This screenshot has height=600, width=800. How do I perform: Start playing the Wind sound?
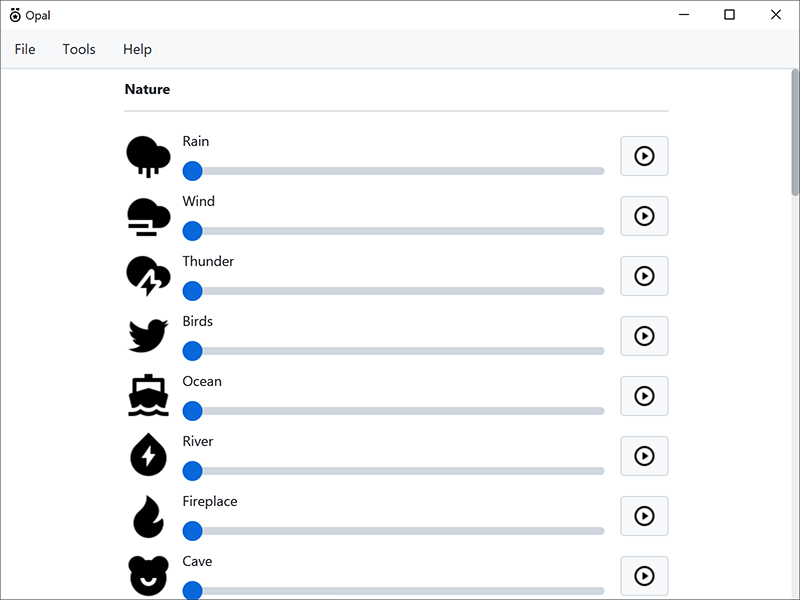point(644,216)
